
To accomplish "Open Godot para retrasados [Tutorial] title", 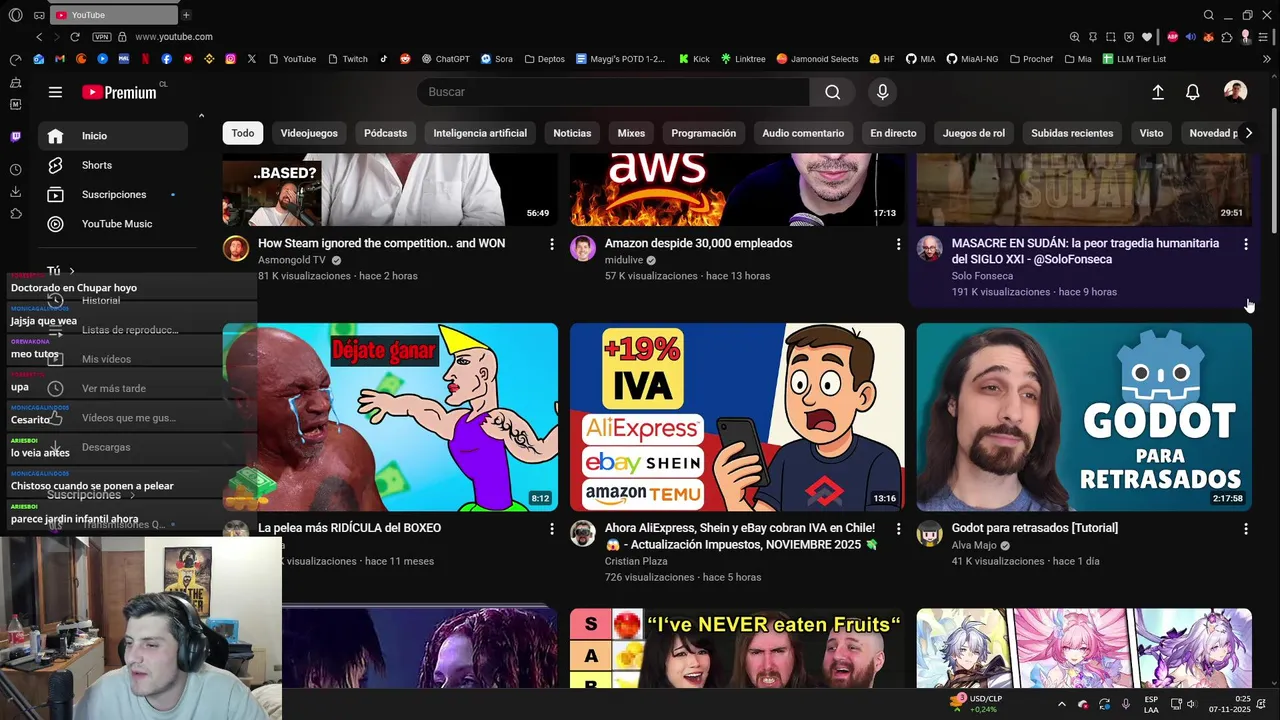I will pyautogui.click(x=1035, y=528).
